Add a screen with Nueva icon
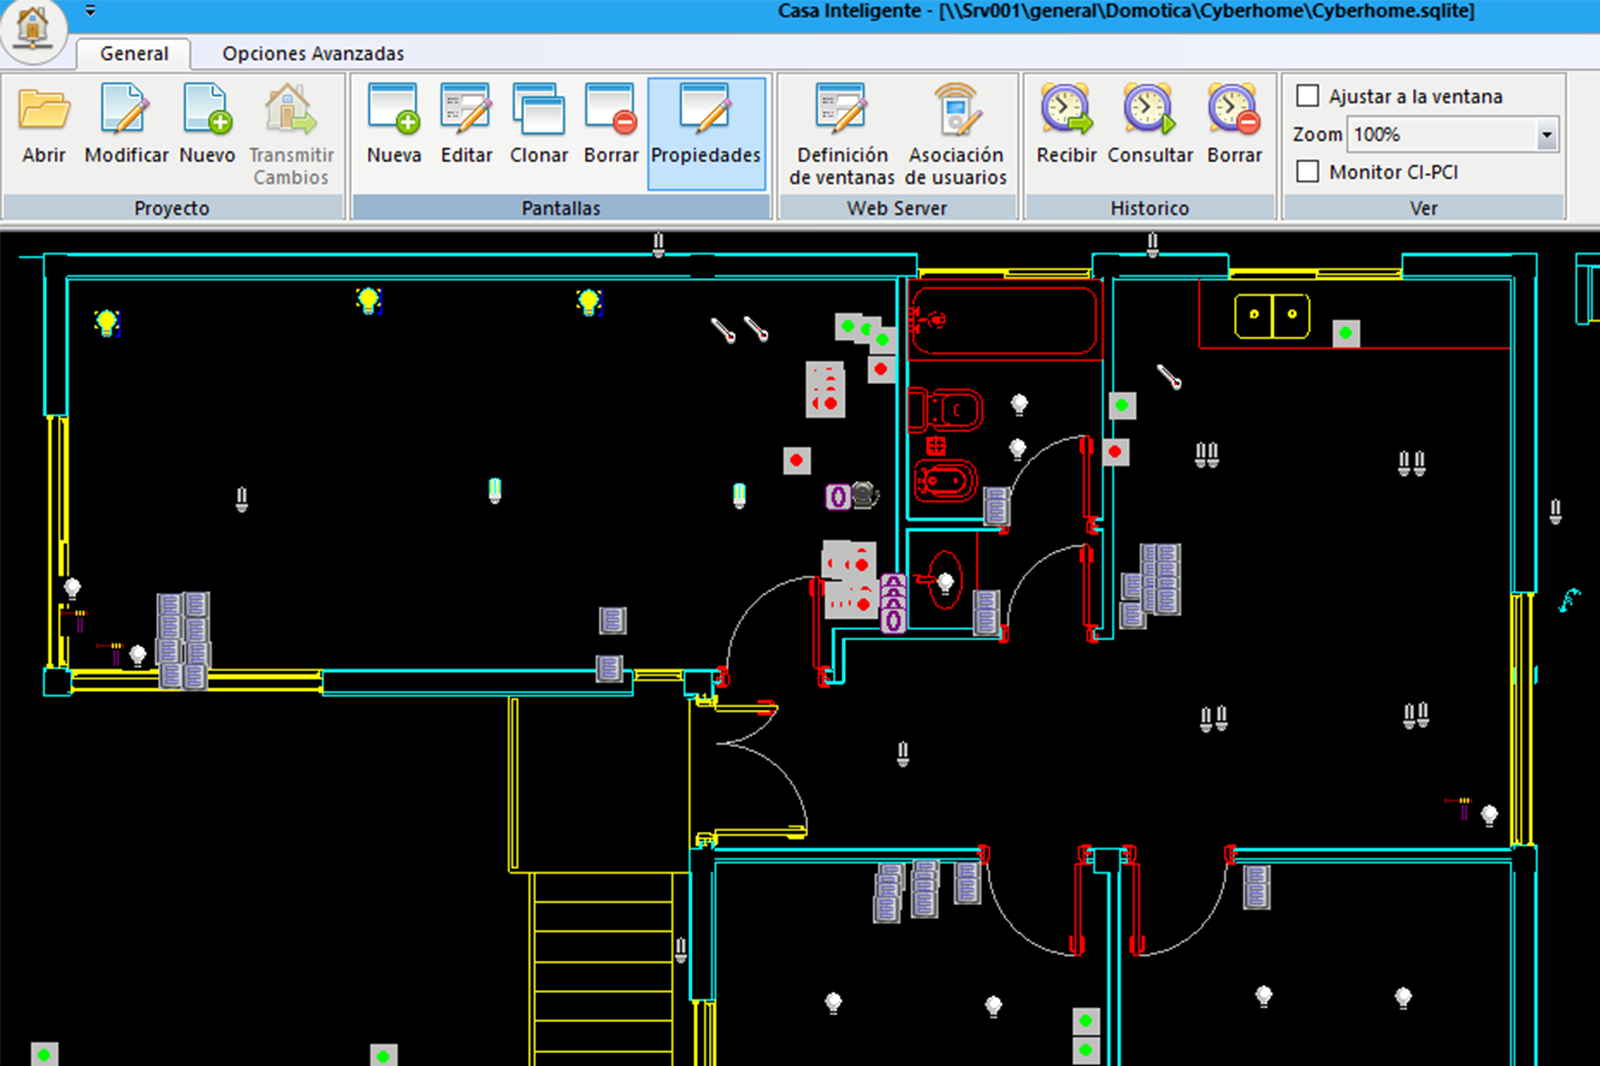 393,110
